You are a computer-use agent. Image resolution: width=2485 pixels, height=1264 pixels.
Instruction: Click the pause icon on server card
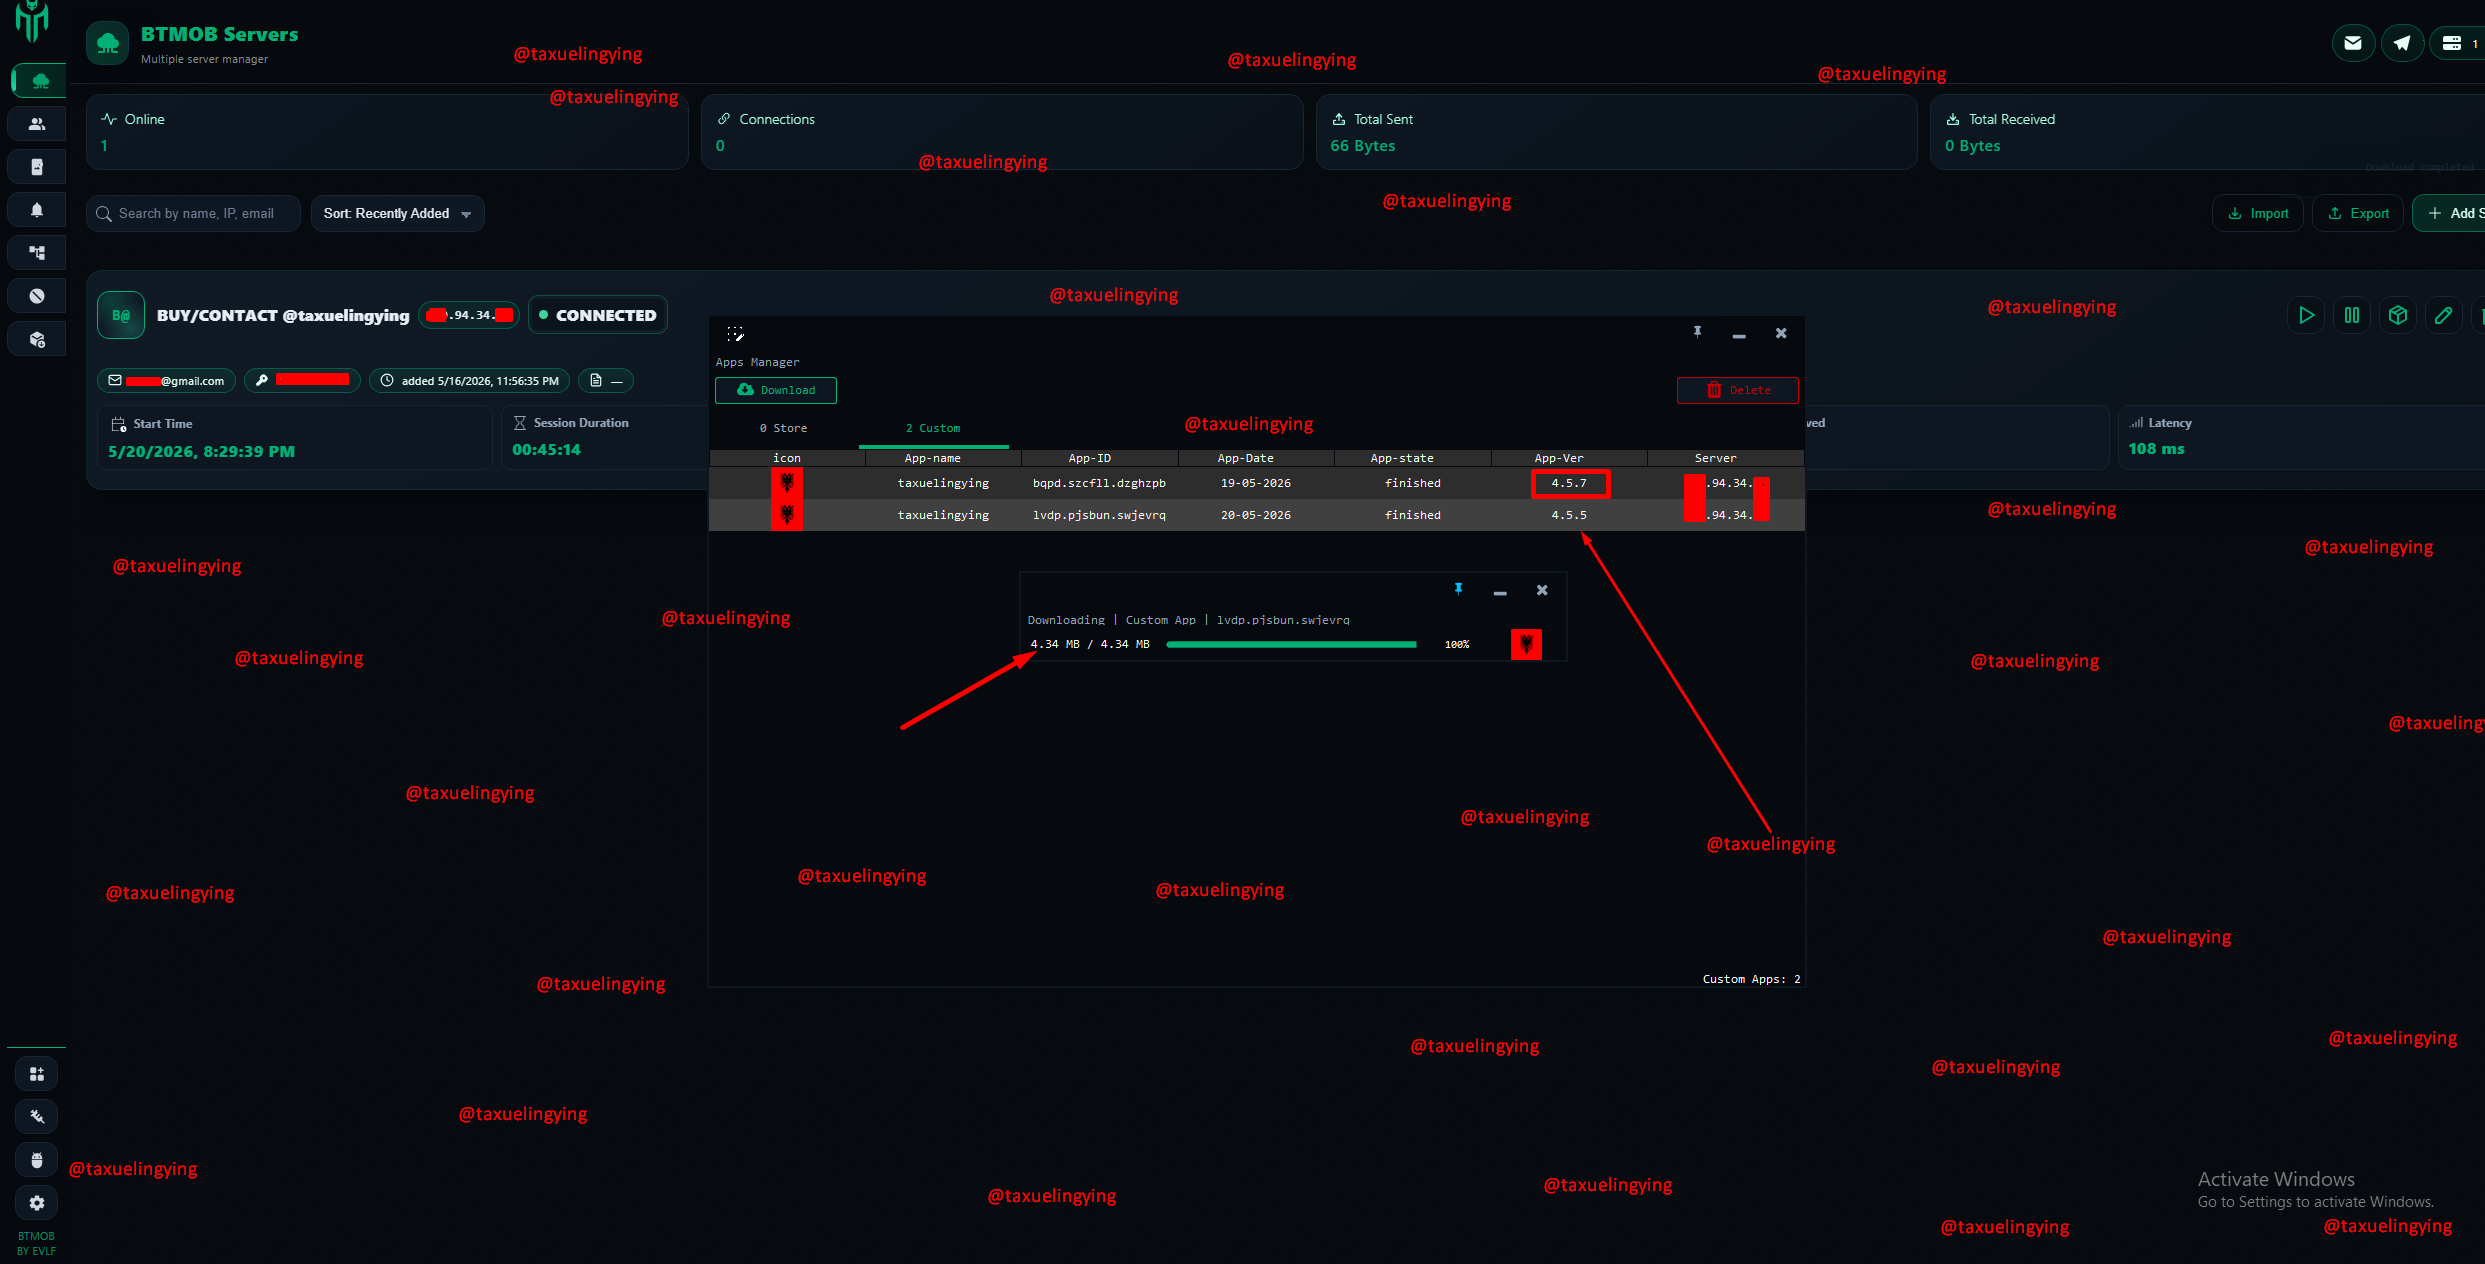click(2352, 315)
